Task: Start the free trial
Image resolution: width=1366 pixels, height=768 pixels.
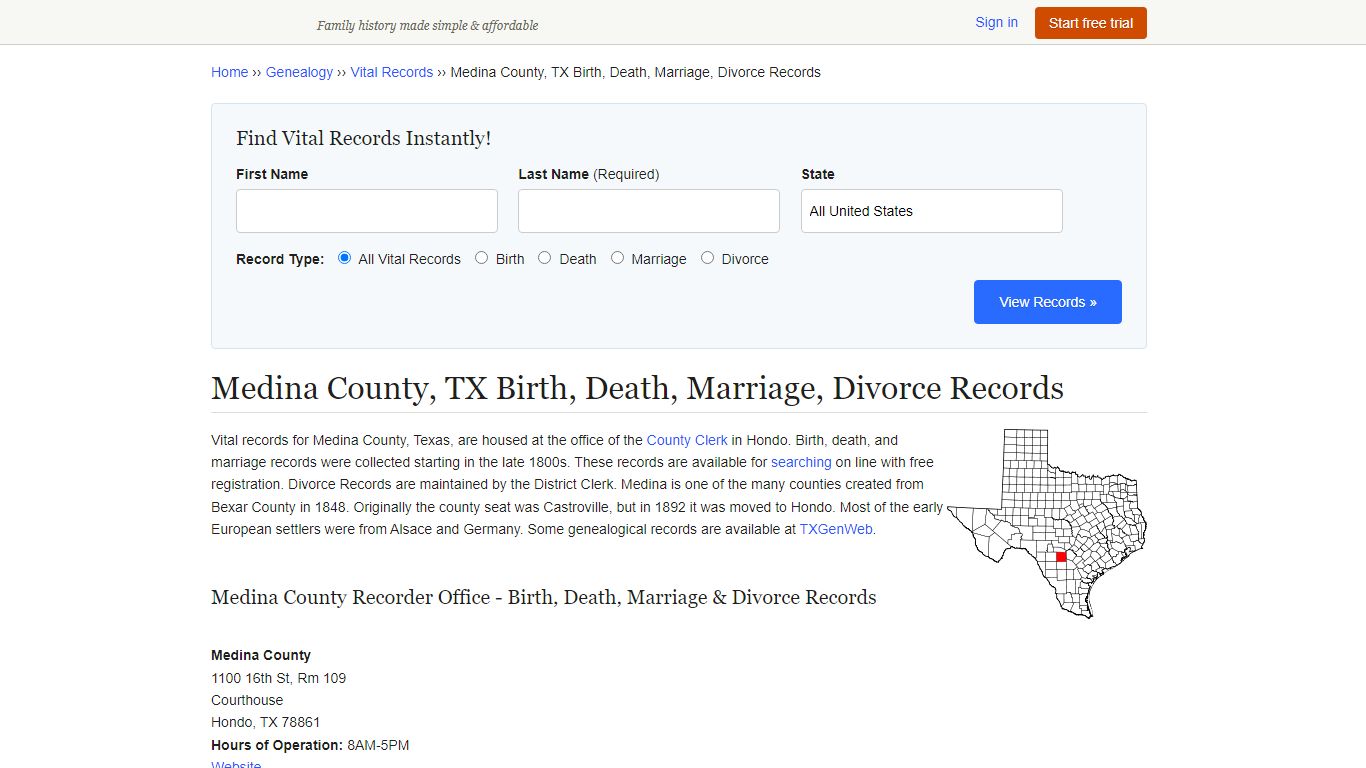Action: [1091, 23]
